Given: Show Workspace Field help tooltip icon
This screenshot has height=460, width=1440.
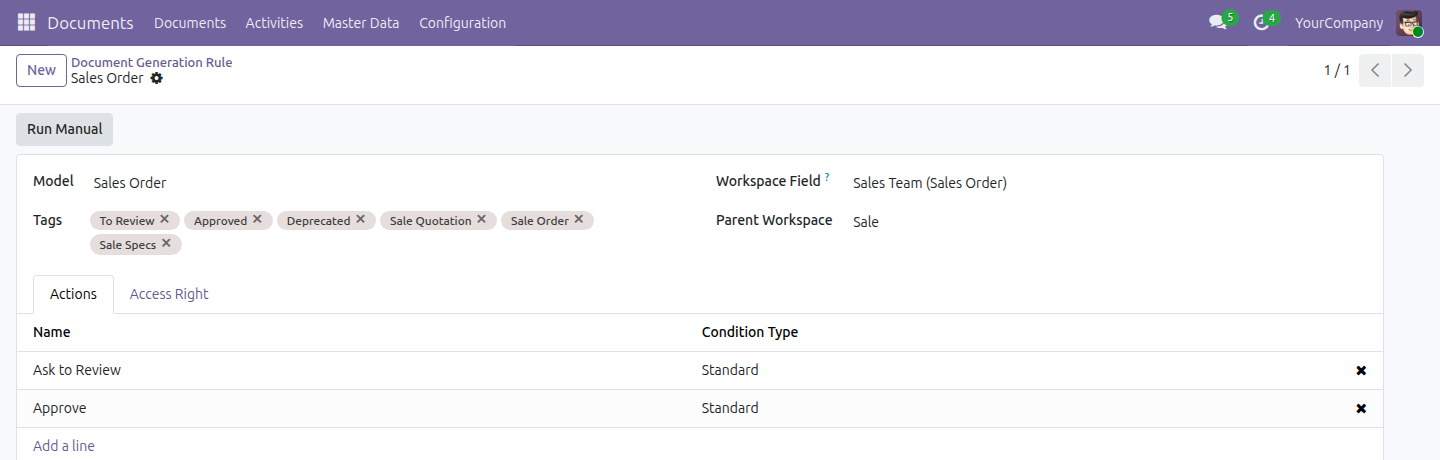Looking at the screenshot, I should (827, 177).
